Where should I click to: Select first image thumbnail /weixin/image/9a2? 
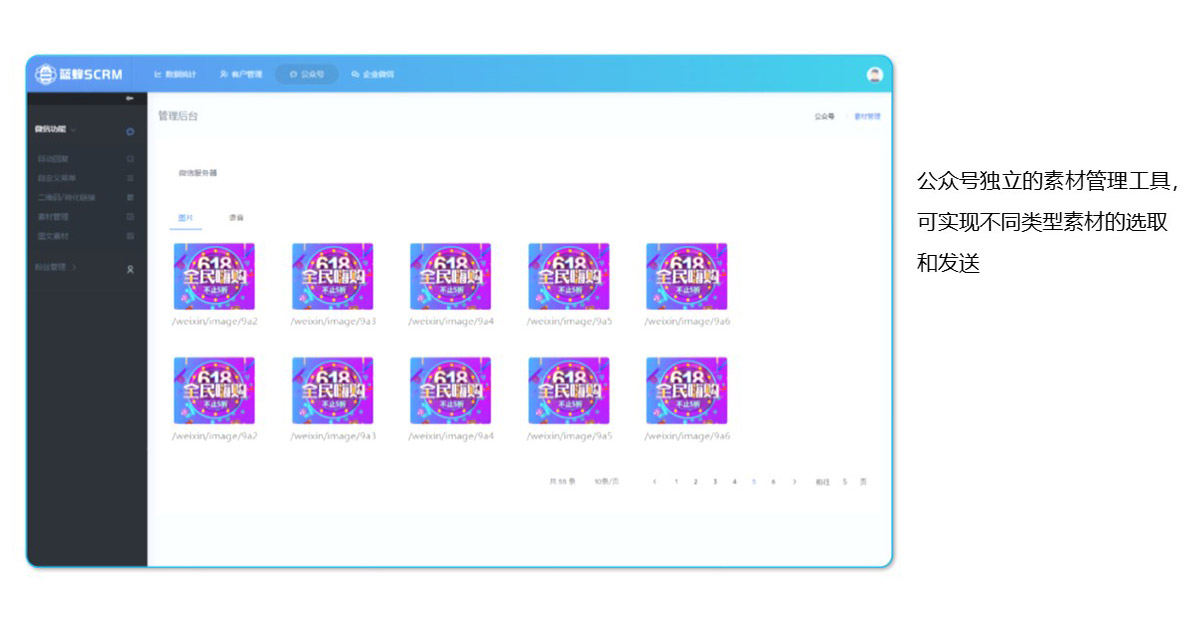214,276
